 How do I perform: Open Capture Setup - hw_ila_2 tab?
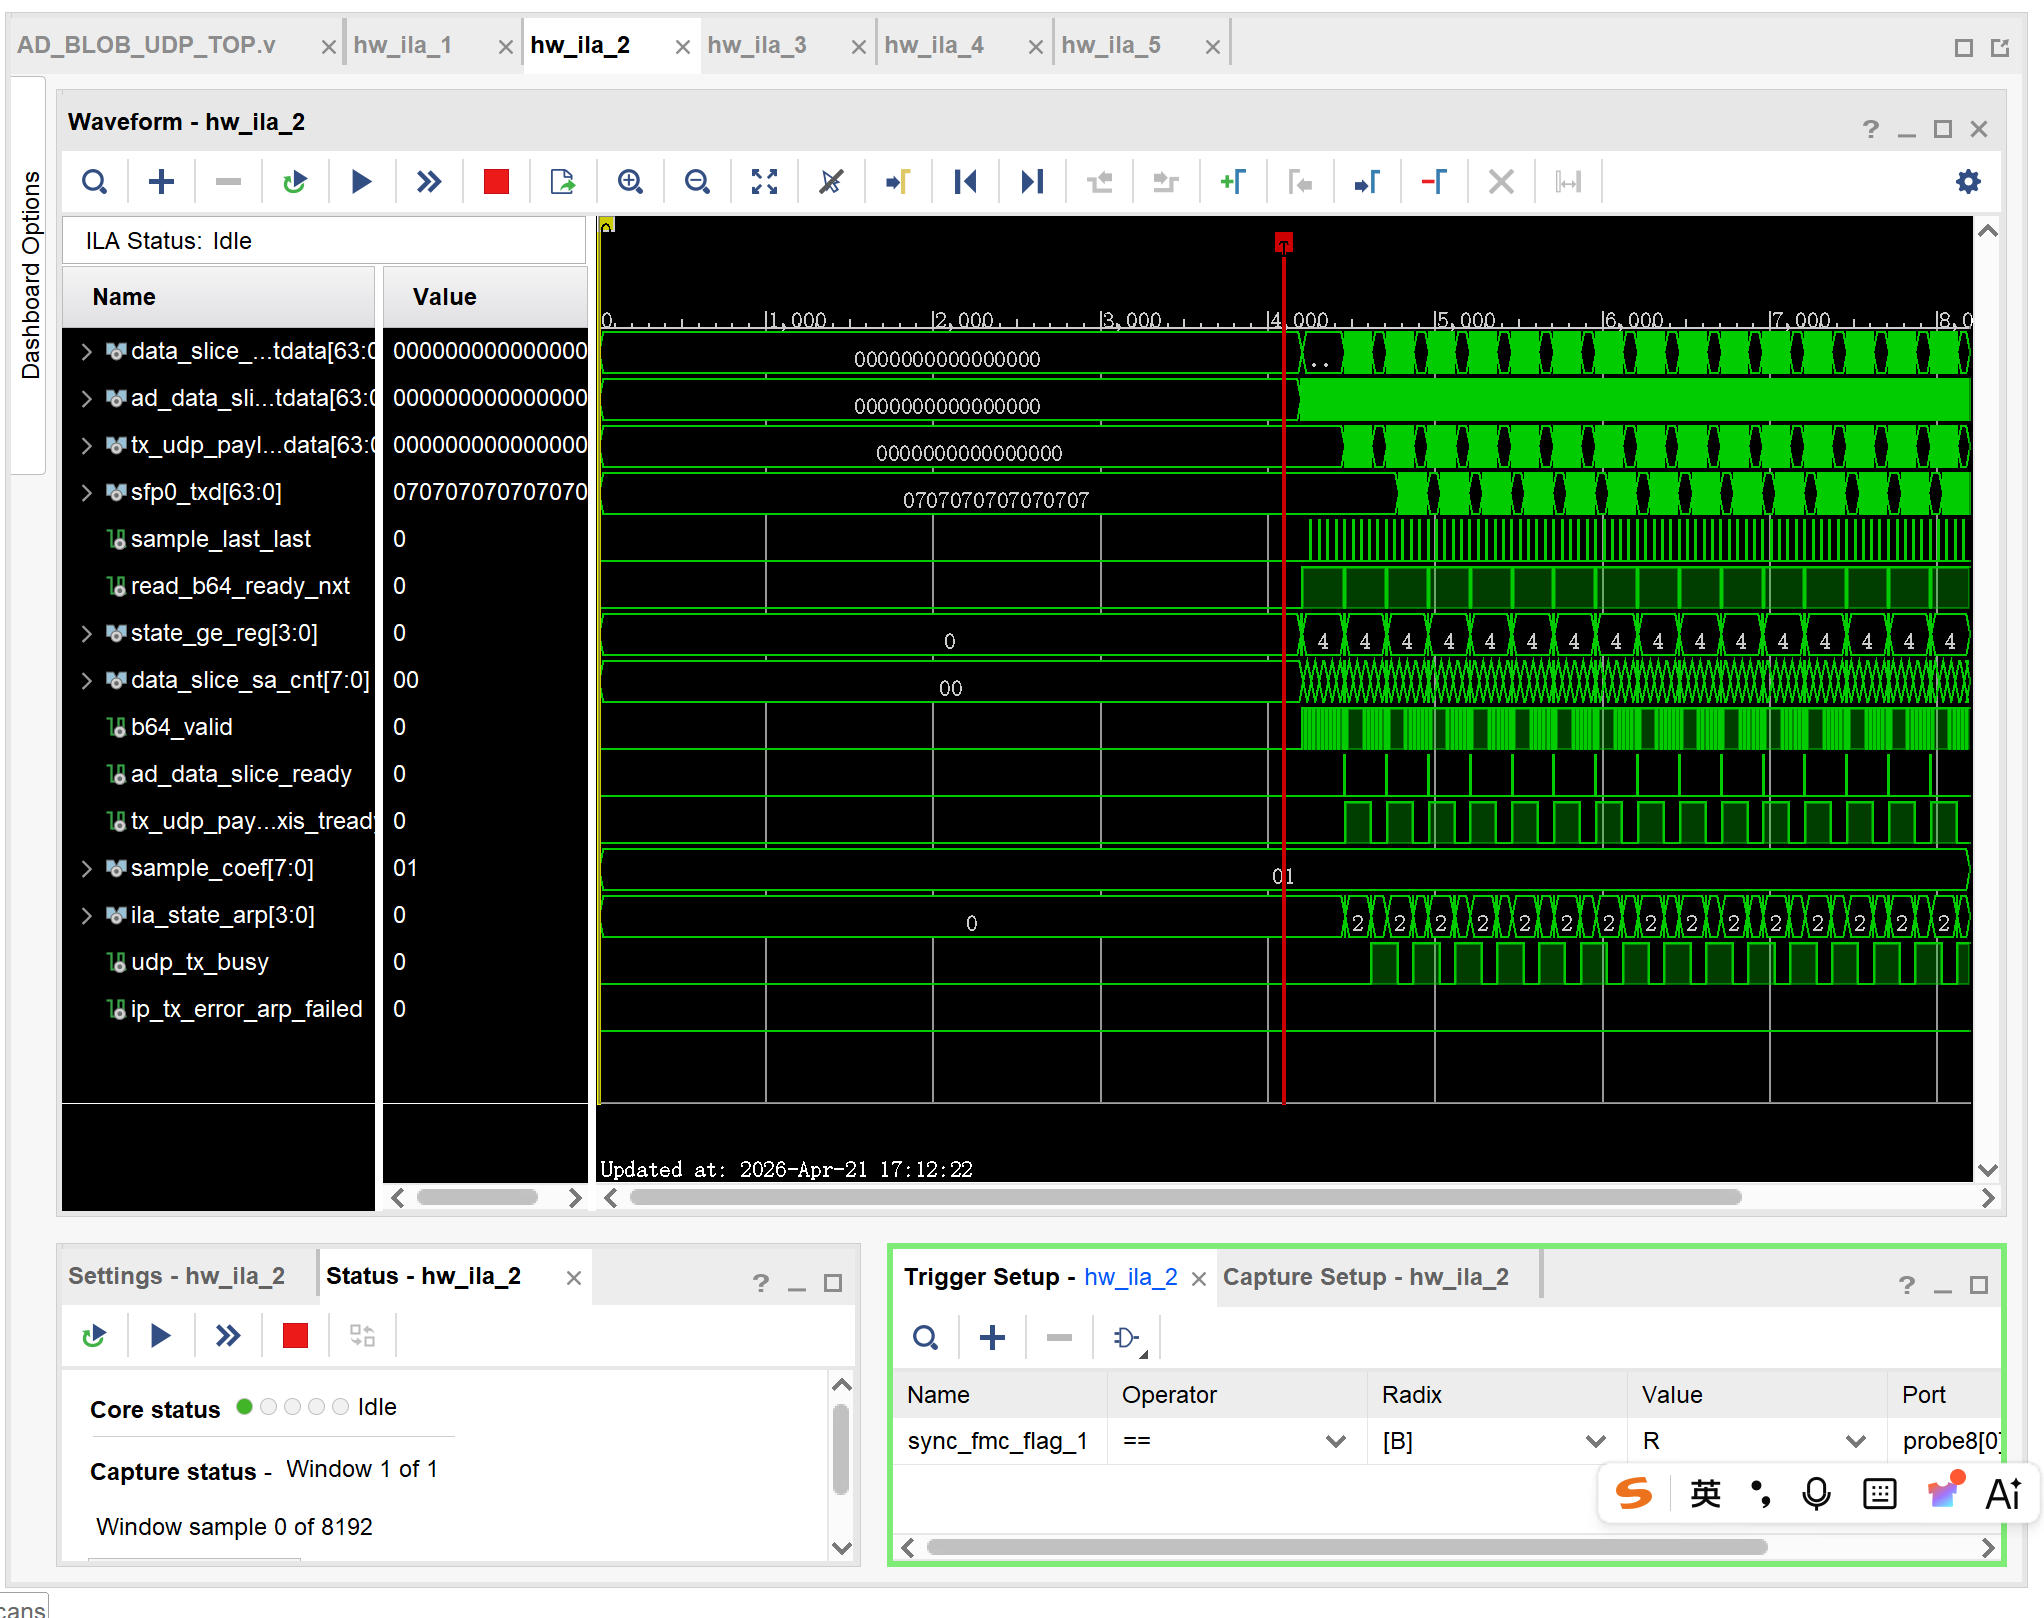pos(1365,1277)
